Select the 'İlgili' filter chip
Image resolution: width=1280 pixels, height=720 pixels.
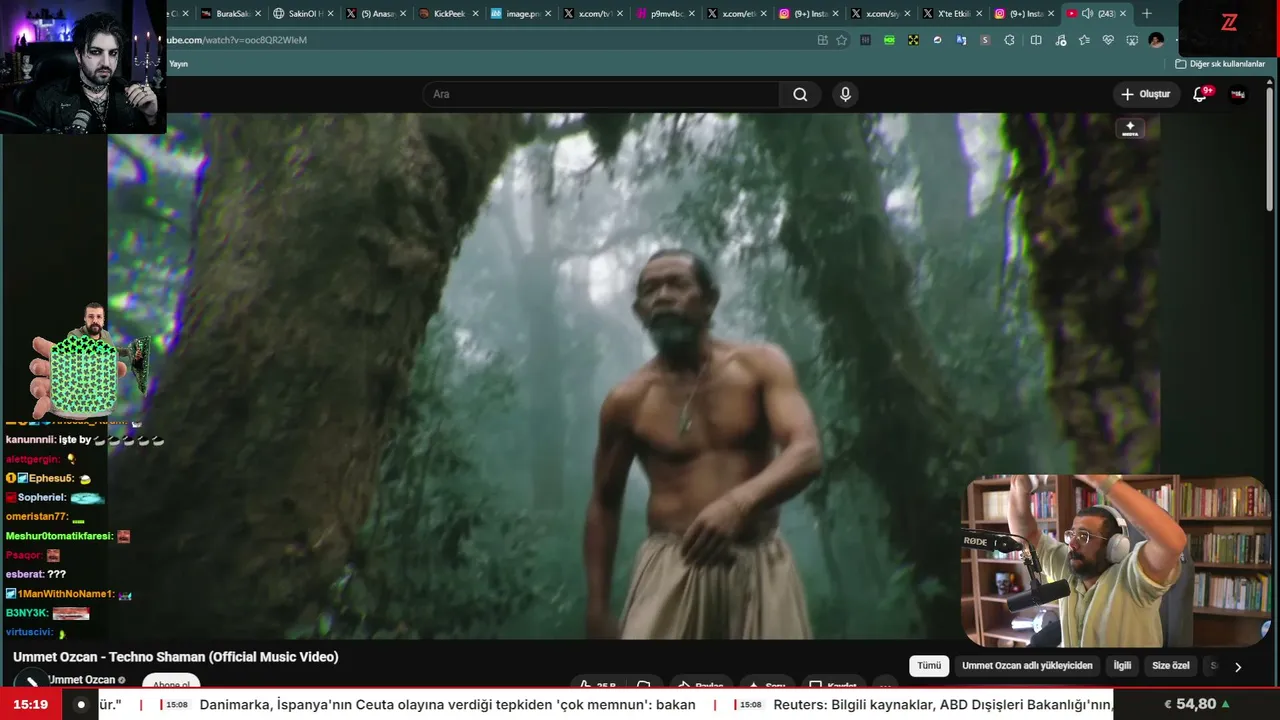click(x=1122, y=666)
